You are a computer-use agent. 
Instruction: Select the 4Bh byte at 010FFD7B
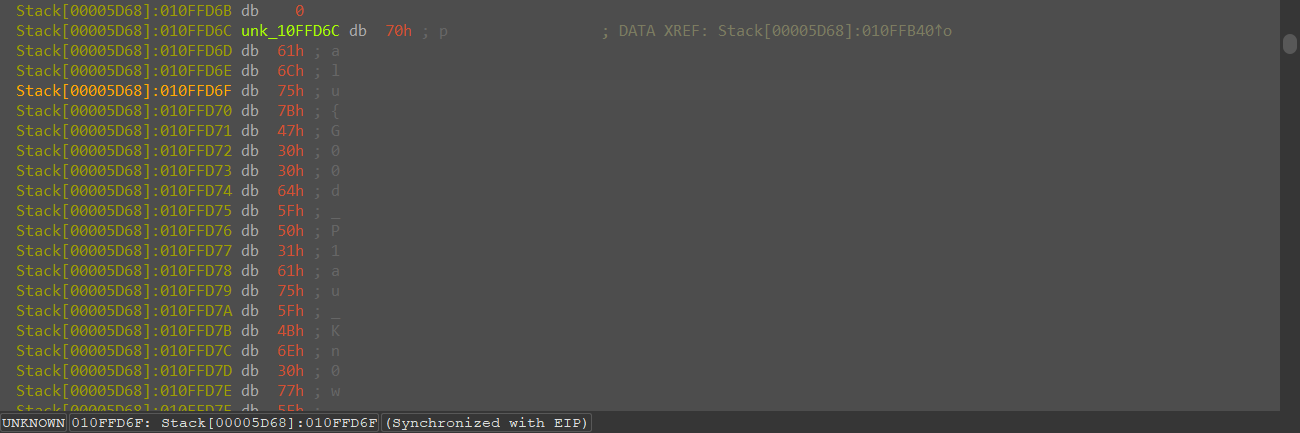(290, 331)
